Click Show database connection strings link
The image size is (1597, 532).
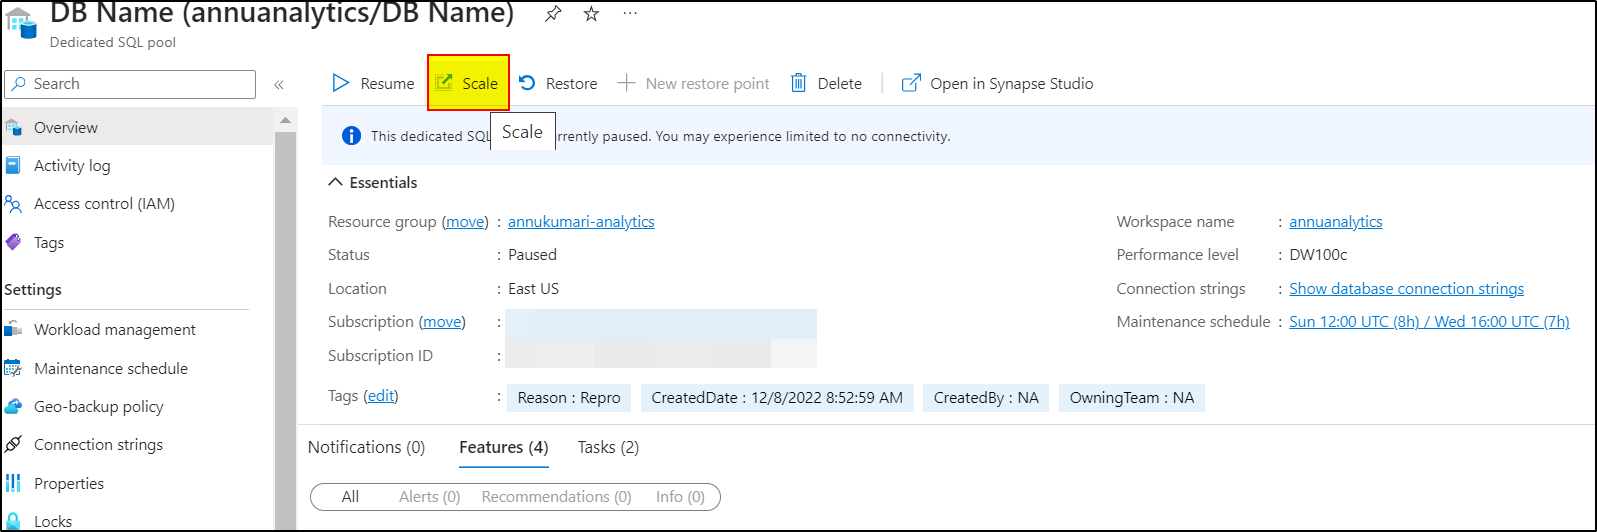coord(1406,289)
